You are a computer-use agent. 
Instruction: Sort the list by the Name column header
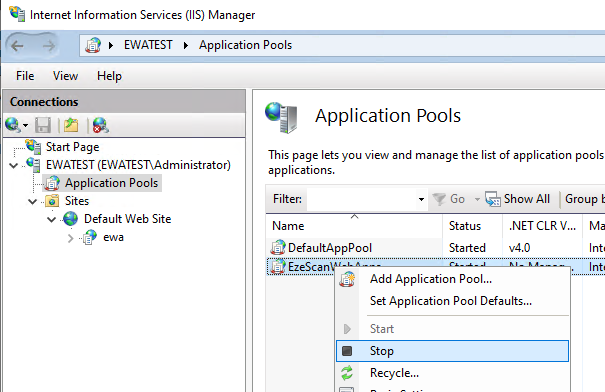pos(354,226)
